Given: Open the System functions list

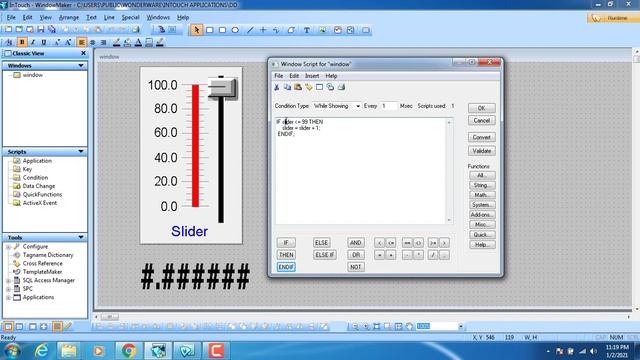Looking at the screenshot, I should (482, 205).
